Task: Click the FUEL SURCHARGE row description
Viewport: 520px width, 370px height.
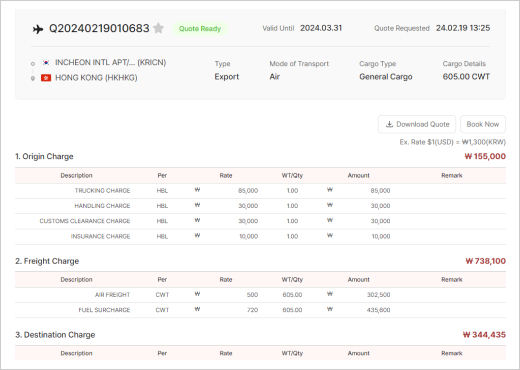Action: 104,310
